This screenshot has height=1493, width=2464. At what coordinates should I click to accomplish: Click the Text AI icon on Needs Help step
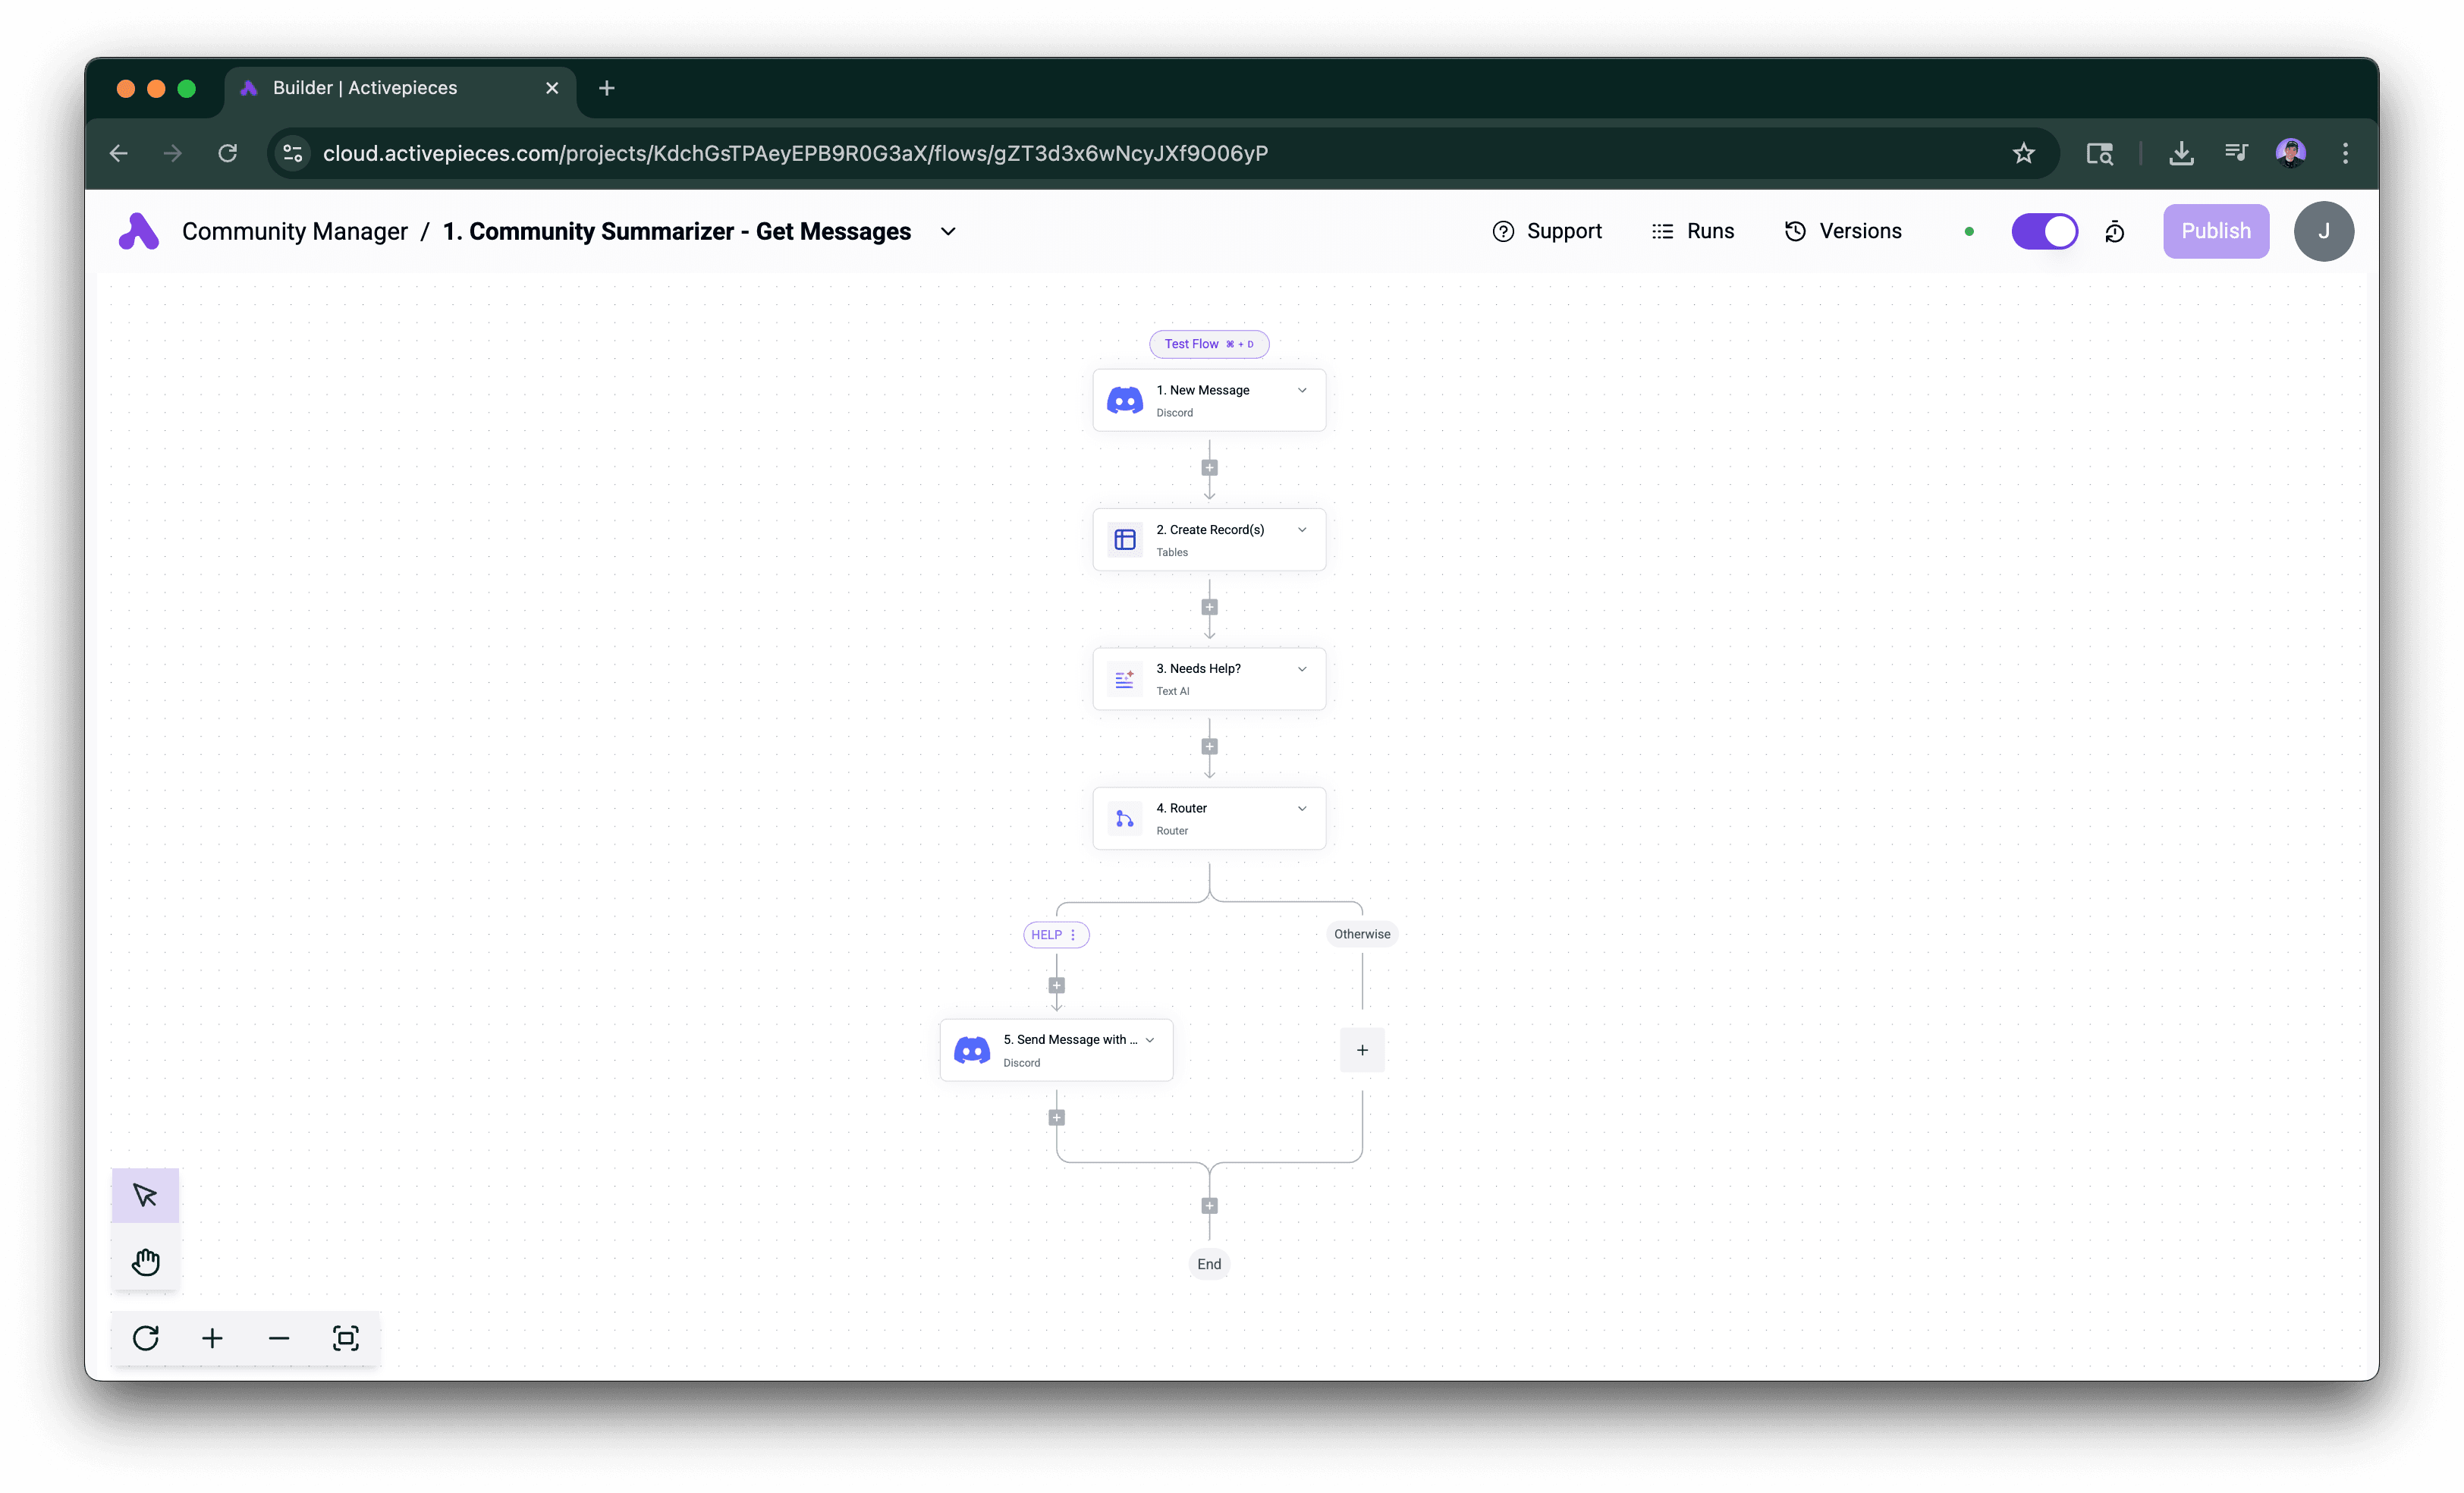click(x=1125, y=679)
